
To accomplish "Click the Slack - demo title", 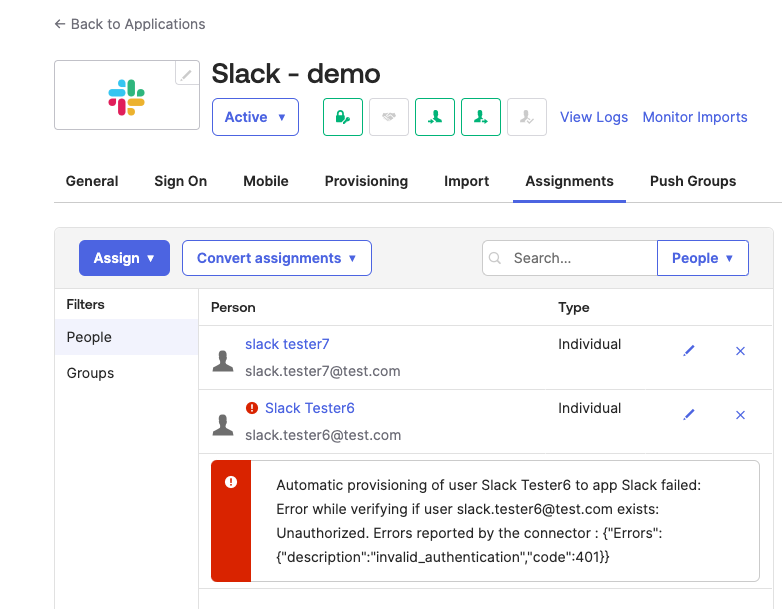I will click(x=296, y=74).
